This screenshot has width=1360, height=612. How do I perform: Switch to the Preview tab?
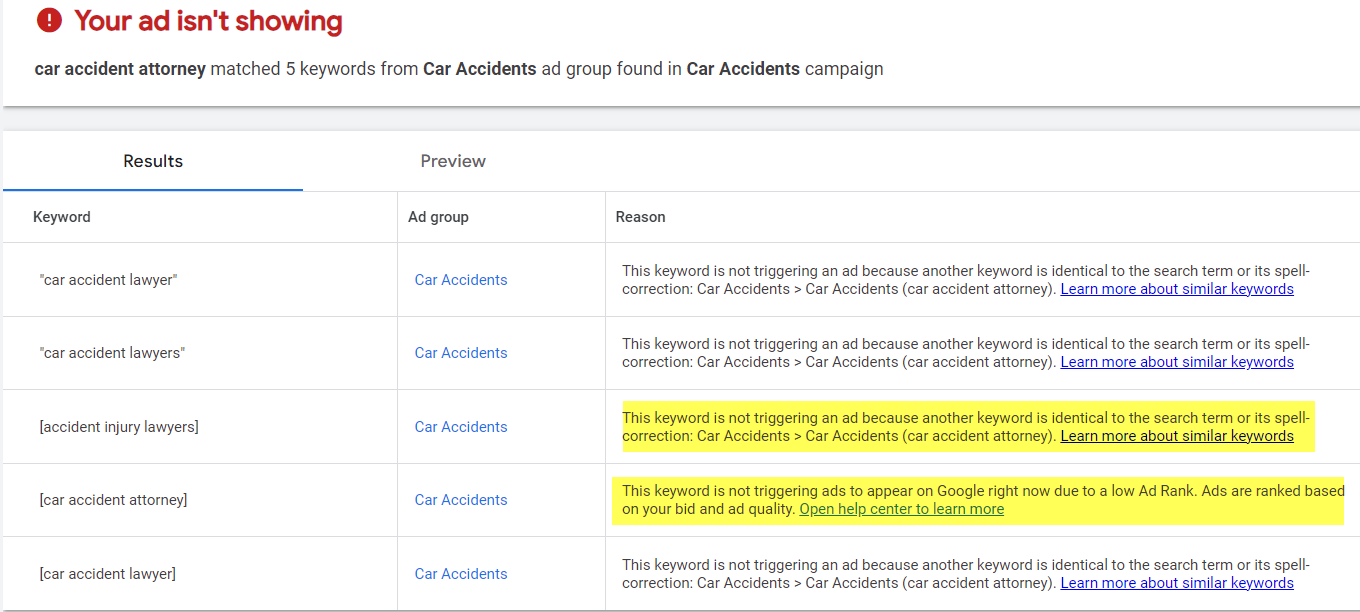coord(452,161)
